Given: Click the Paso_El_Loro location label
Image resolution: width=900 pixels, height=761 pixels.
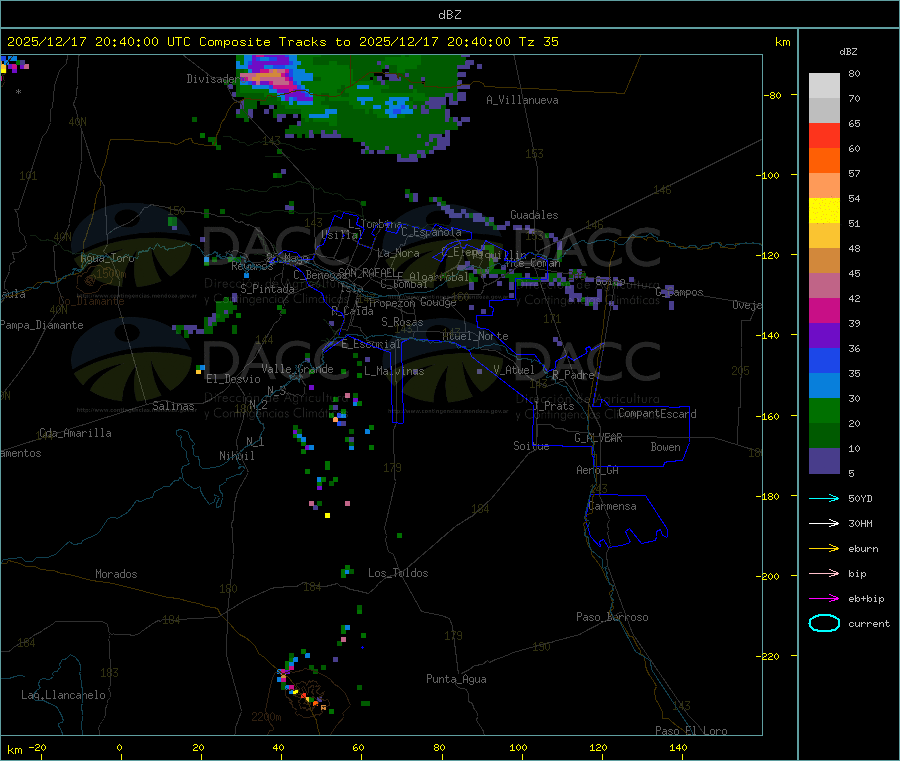Looking at the screenshot, I should pyautogui.click(x=691, y=731).
